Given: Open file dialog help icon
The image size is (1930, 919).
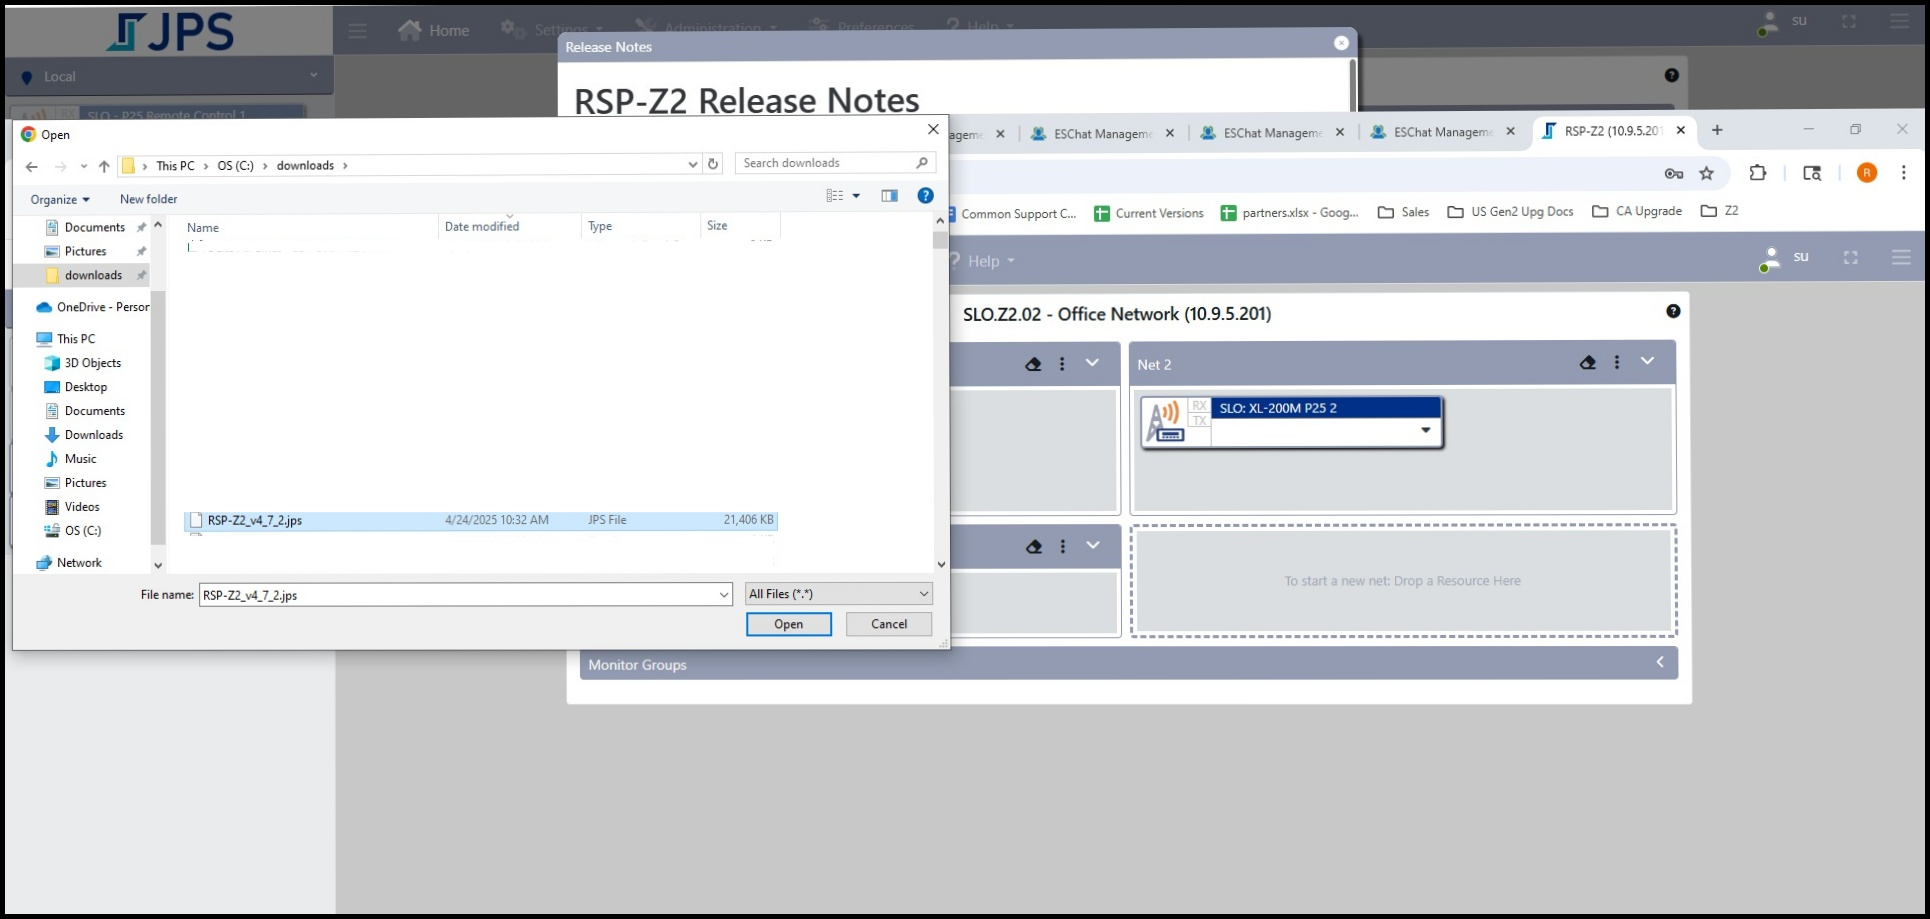Looking at the screenshot, I should [x=926, y=196].
